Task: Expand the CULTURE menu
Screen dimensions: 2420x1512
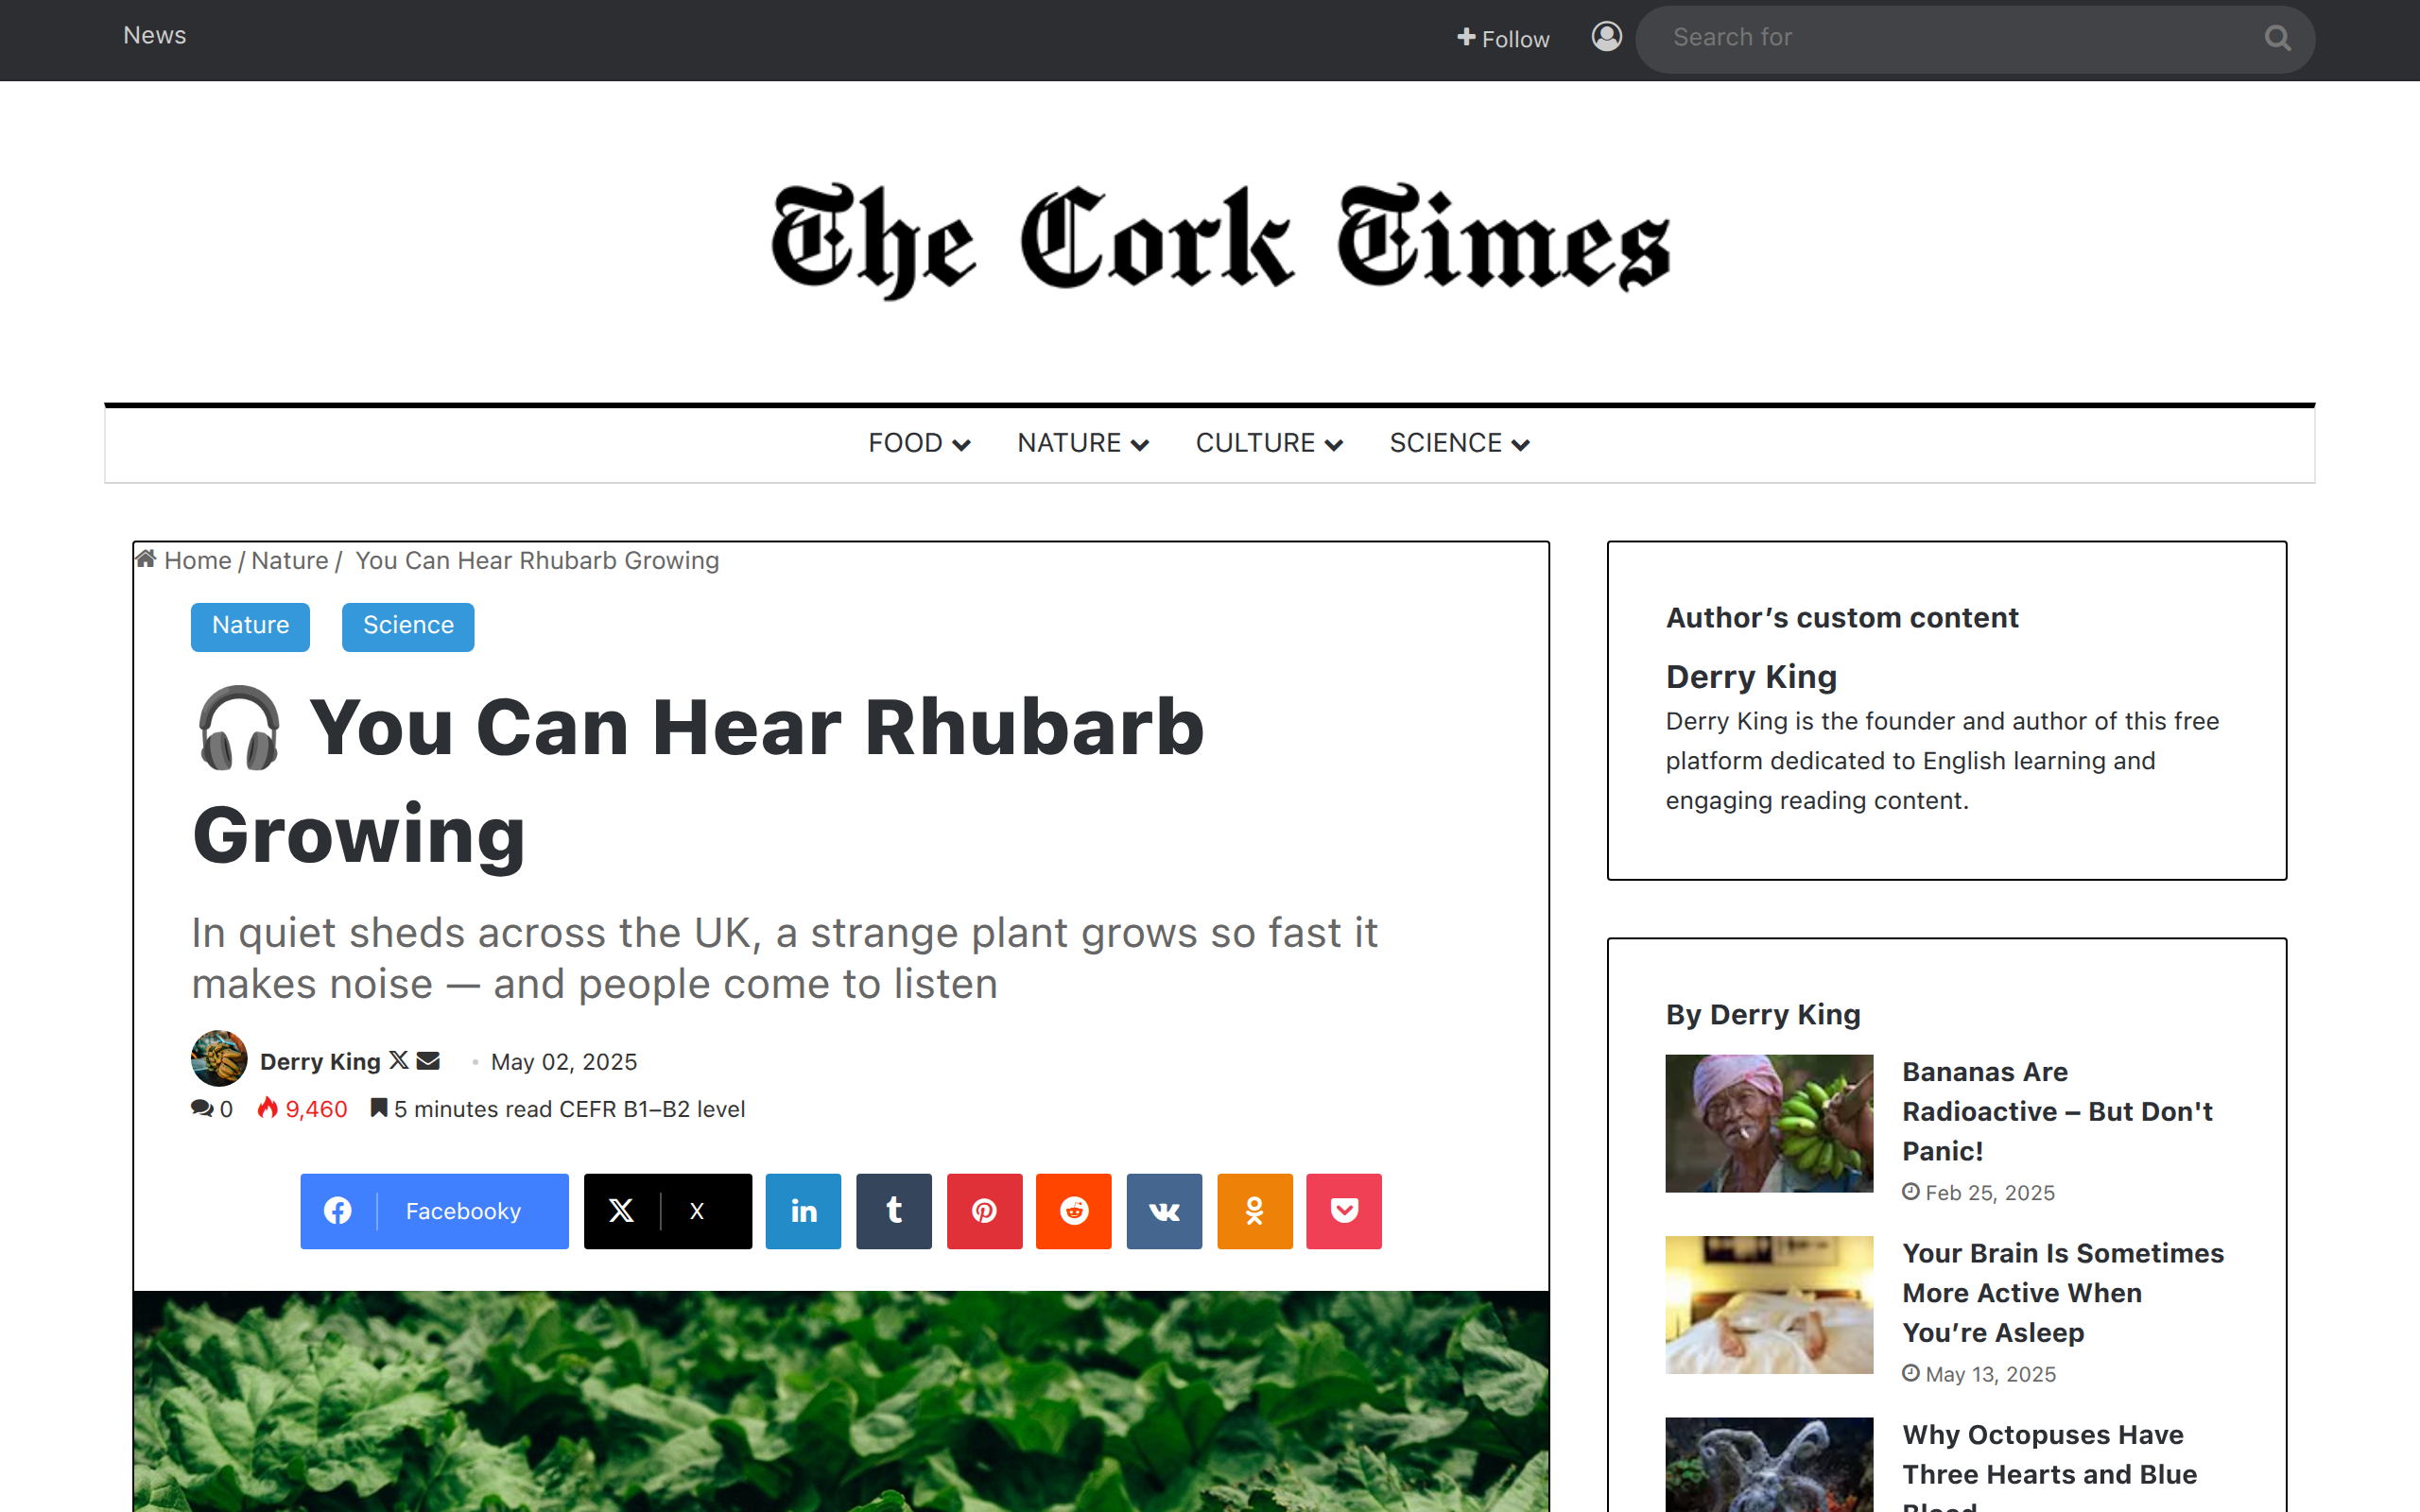Action: [1269, 443]
